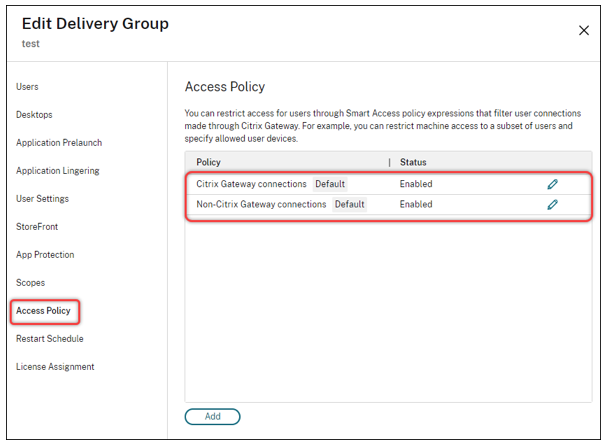Click the Status column header
The width and height of the screenshot is (607, 444).
[413, 162]
